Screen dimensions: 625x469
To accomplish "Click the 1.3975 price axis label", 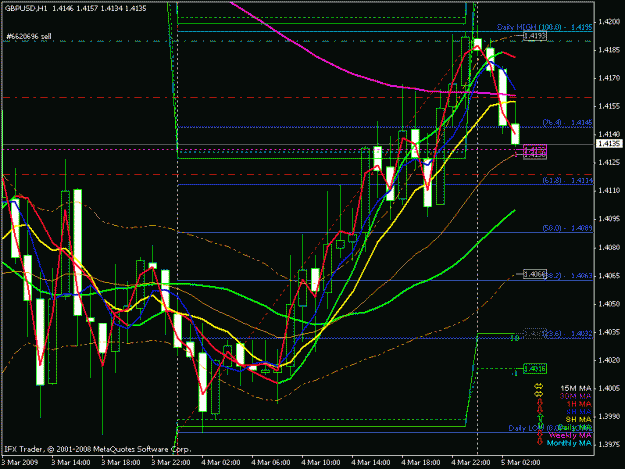I will point(609,444).
